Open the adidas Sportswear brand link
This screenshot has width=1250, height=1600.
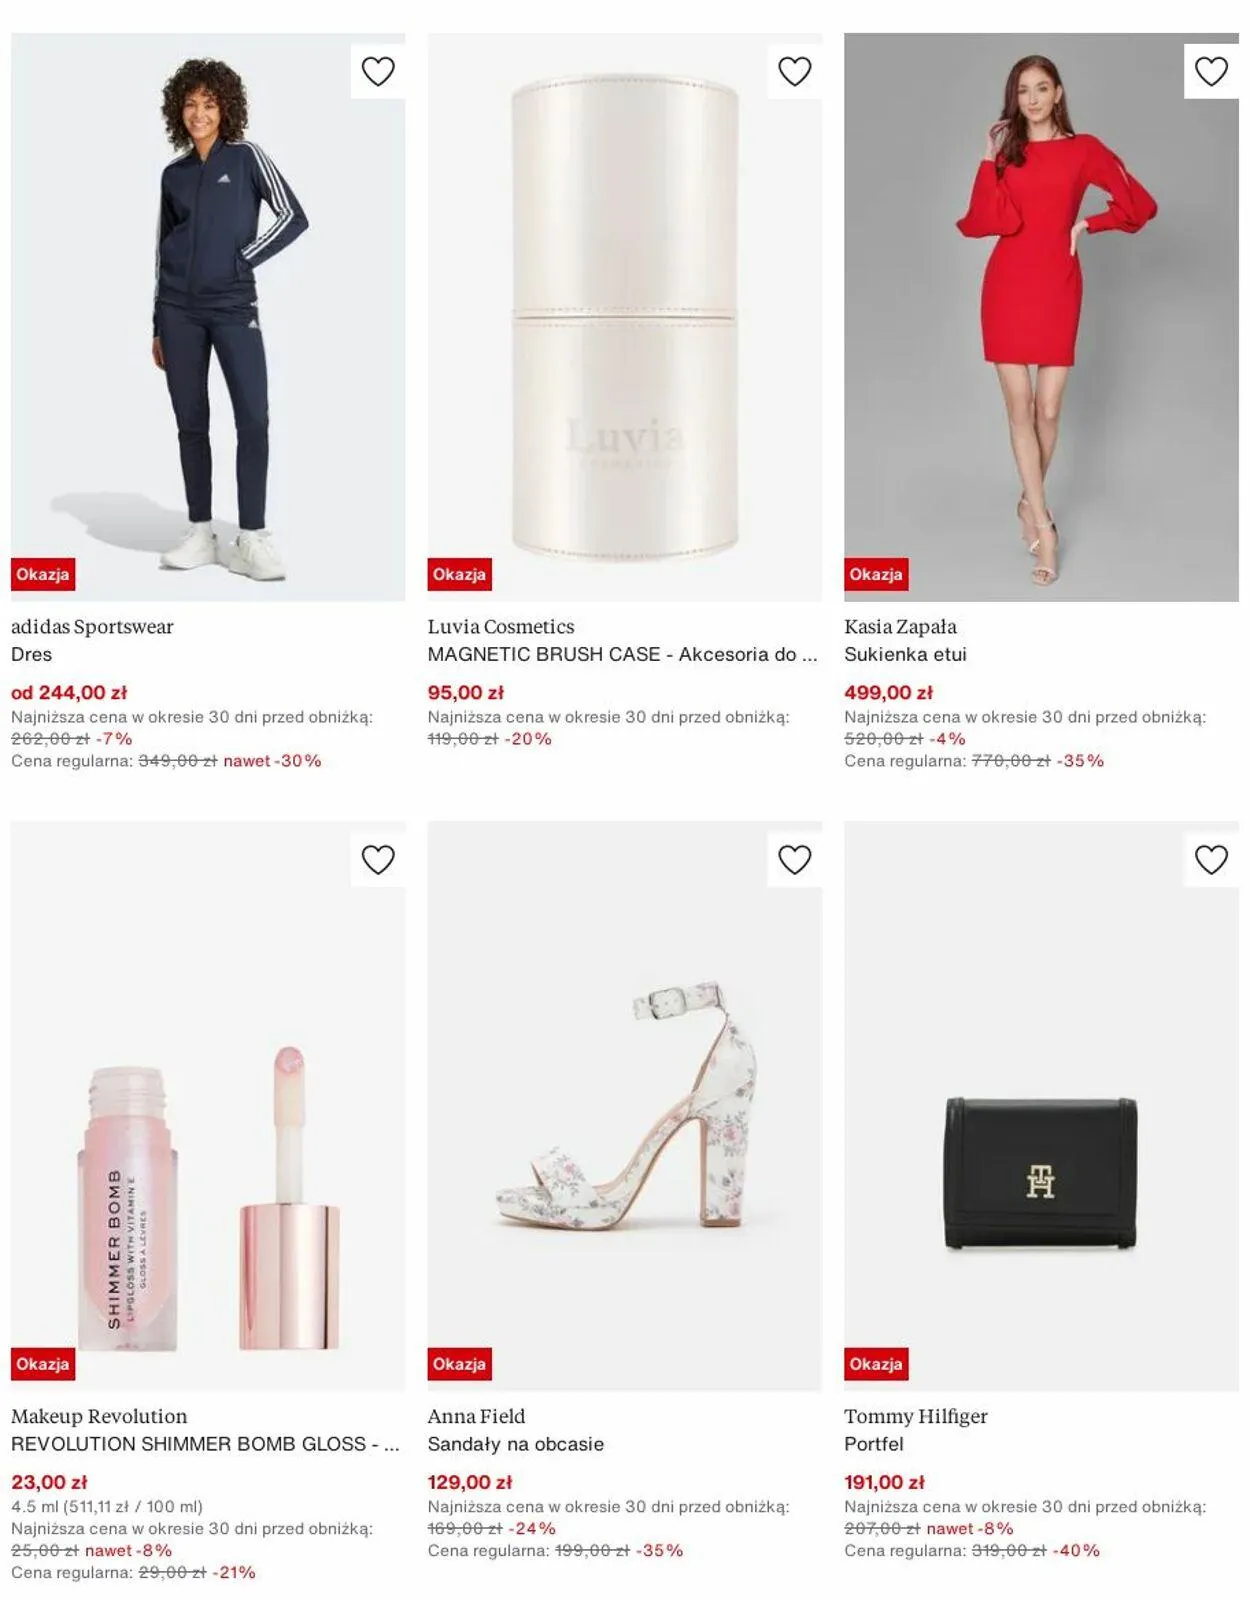click(x=92, y=627)
